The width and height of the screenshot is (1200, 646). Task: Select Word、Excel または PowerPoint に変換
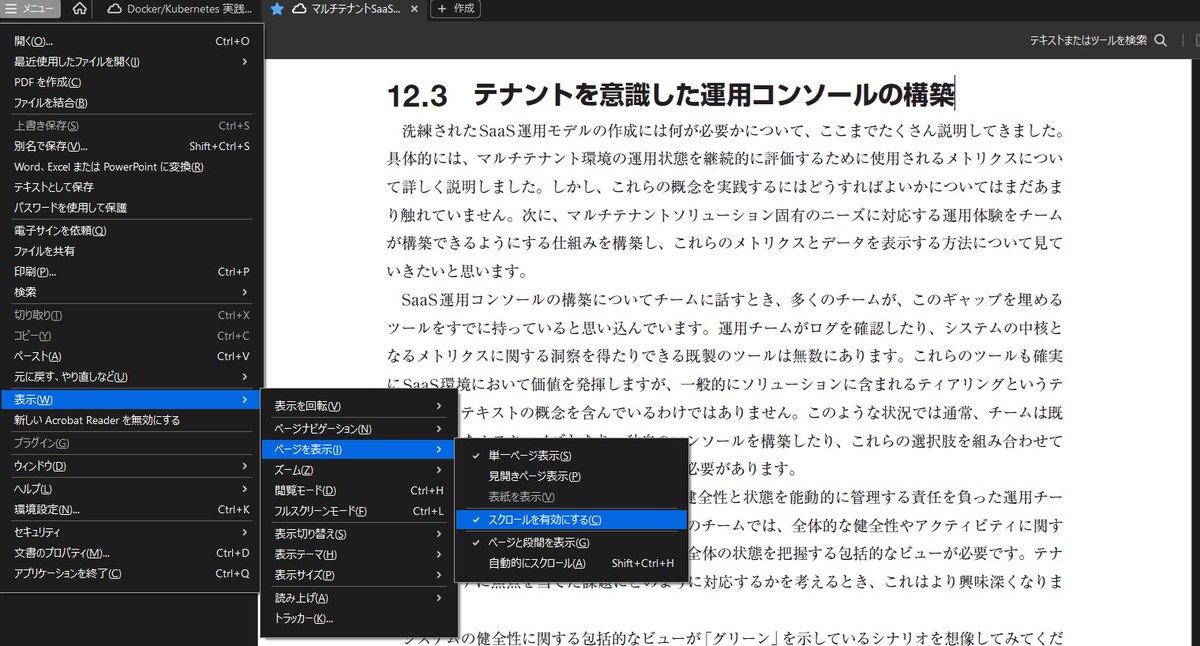(132, 166)
